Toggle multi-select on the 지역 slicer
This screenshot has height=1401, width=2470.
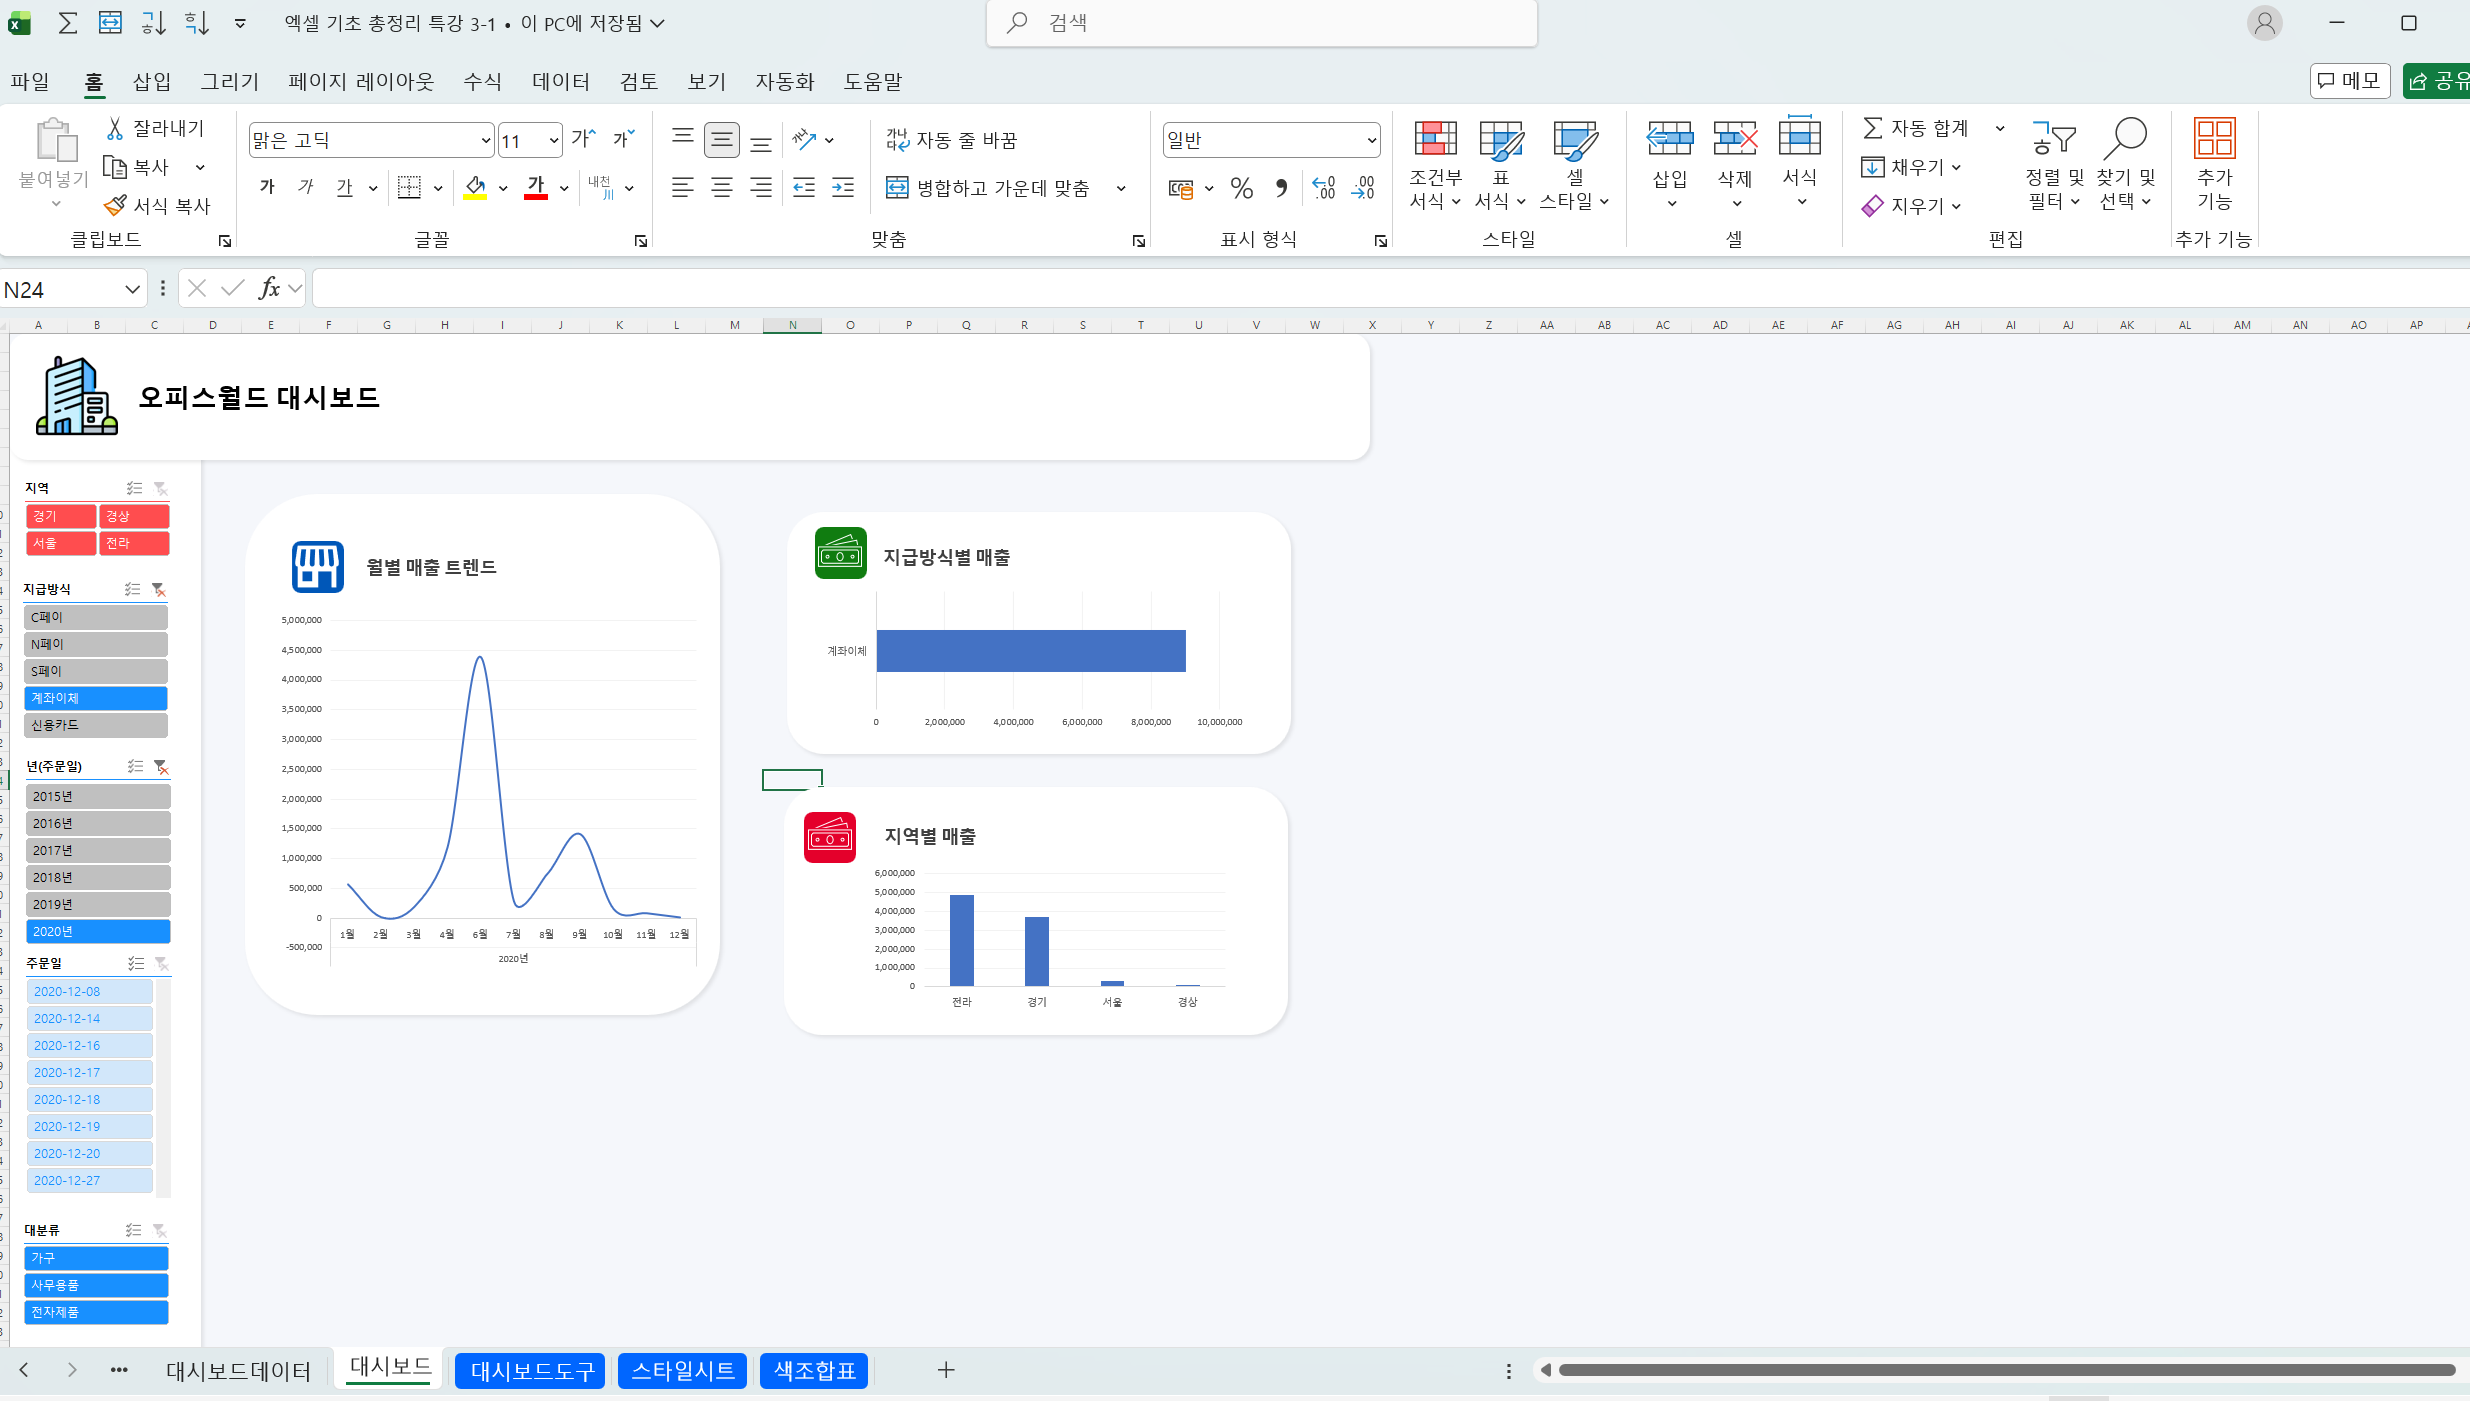(x=134, y=488)
